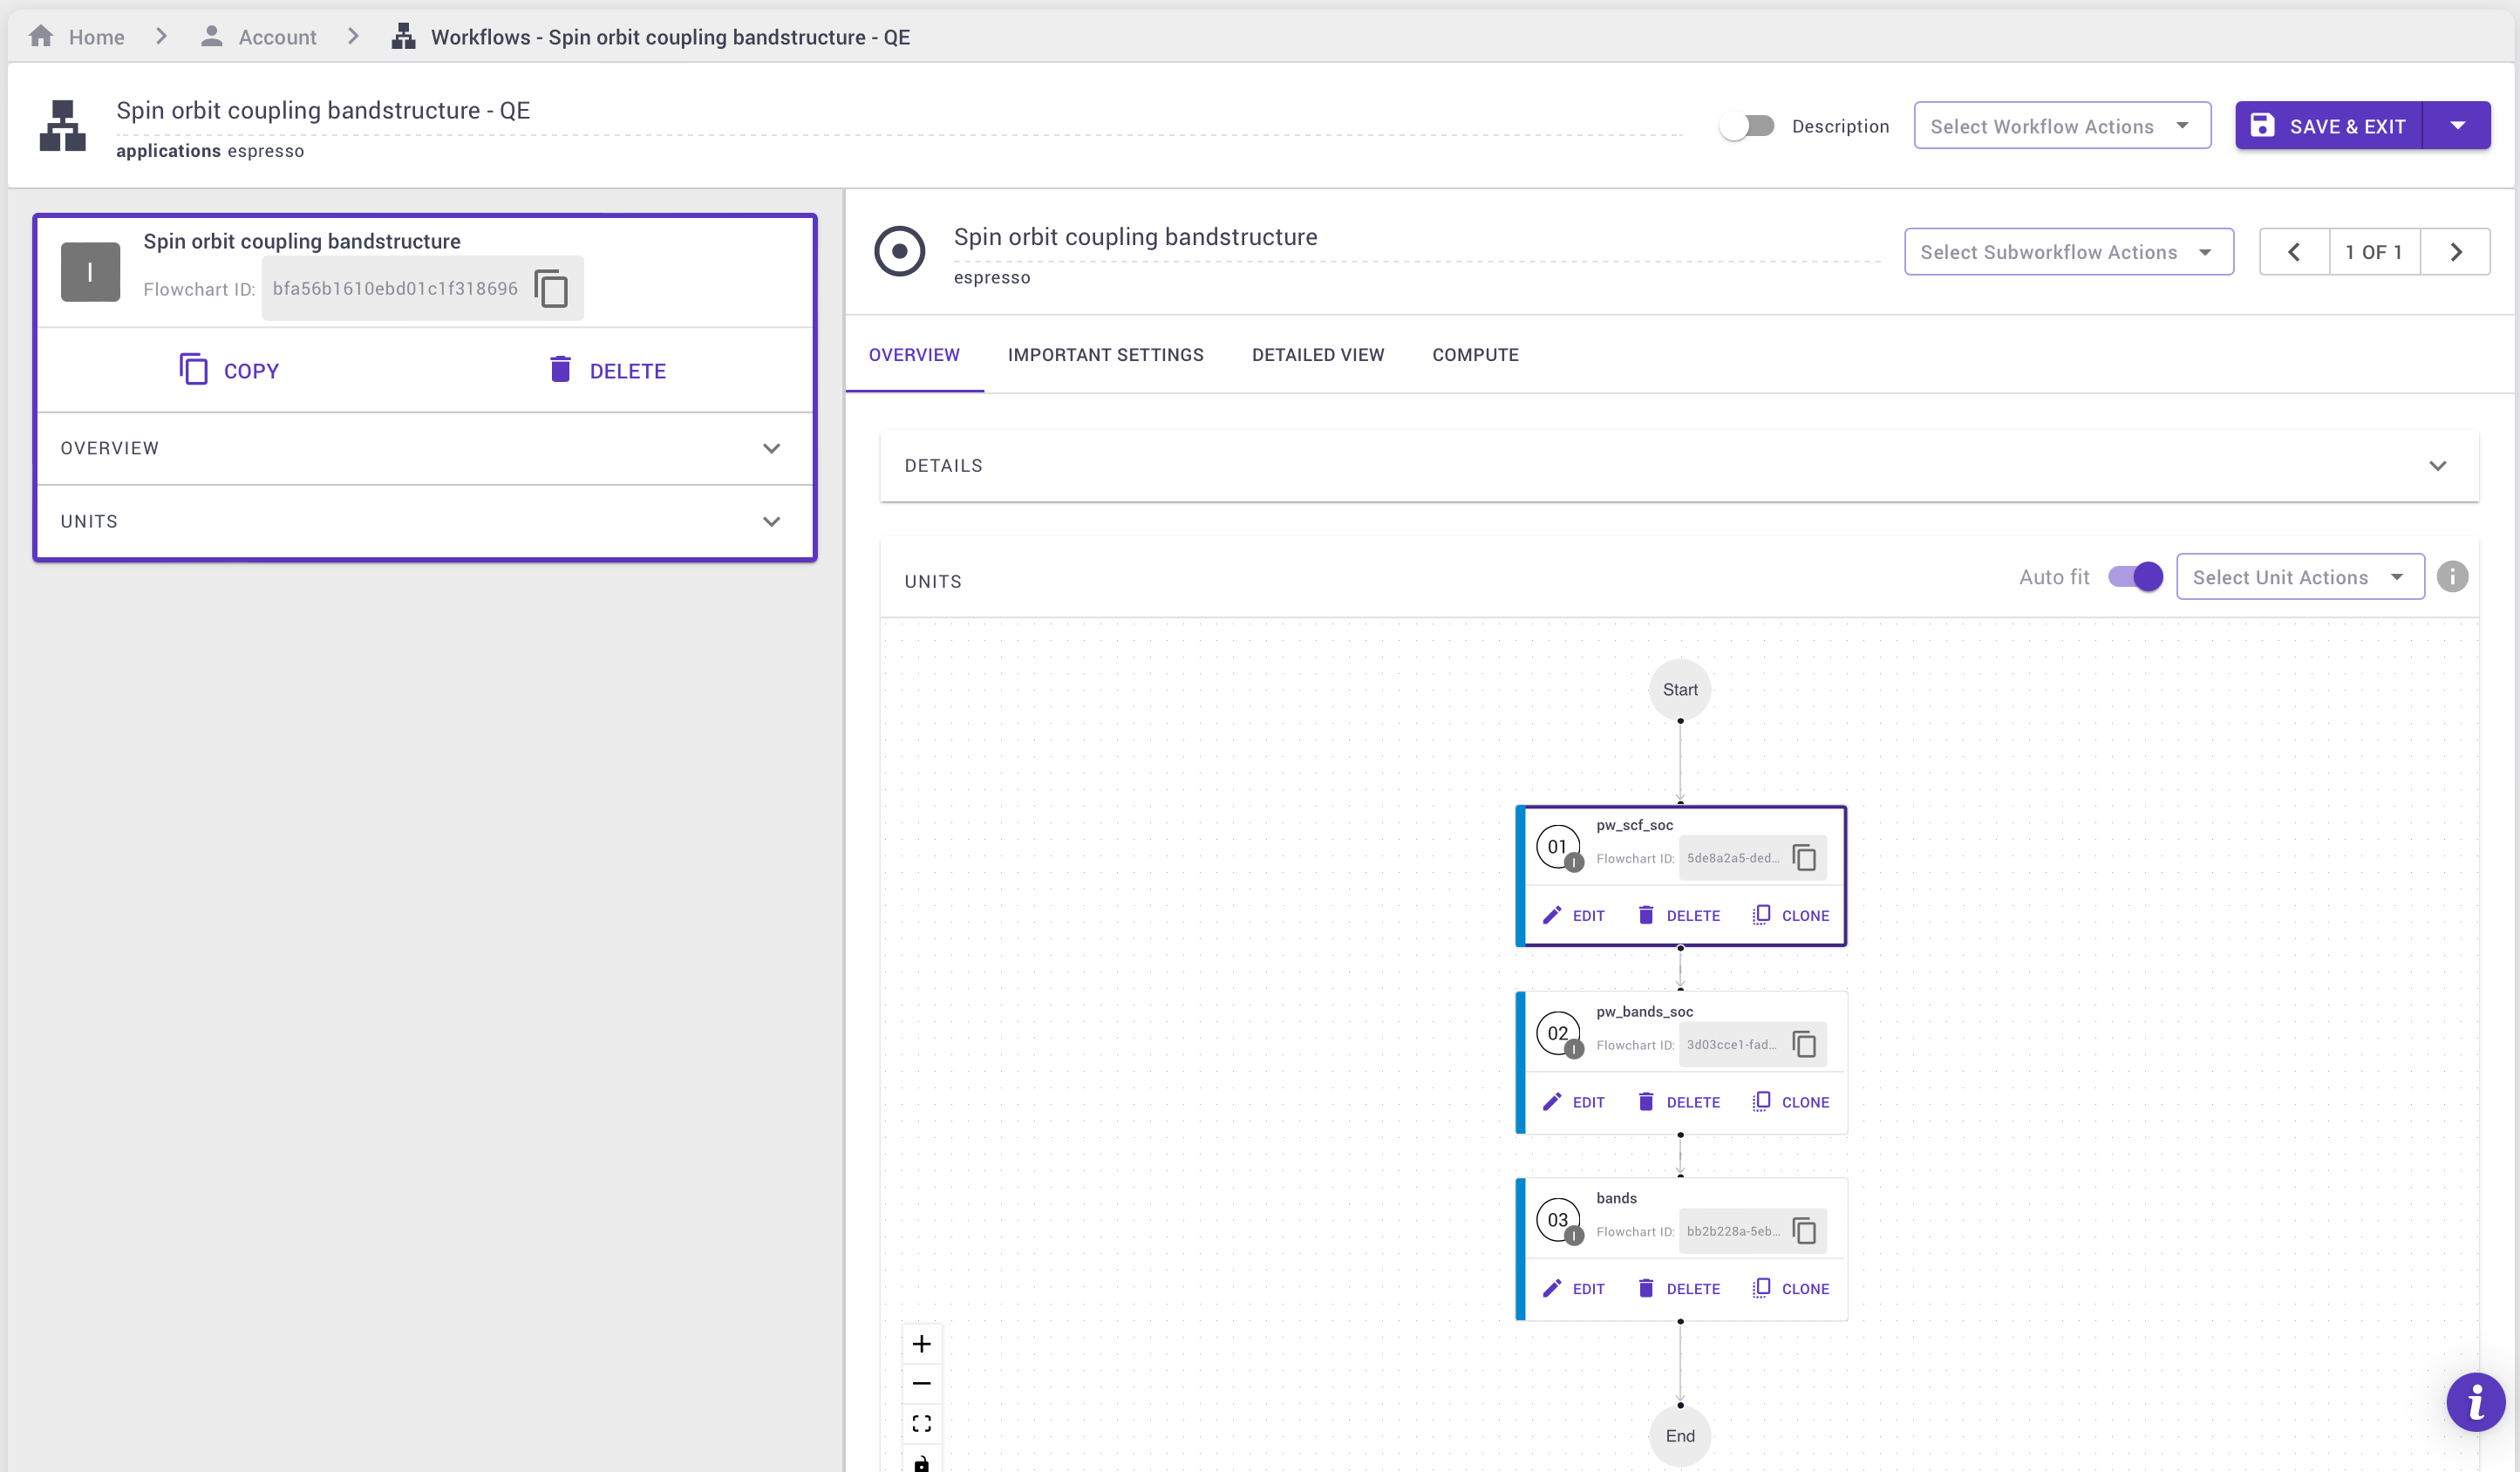The width and height of the screenshot is (2520, 1472).
Task: Click the subworkflow name field in right panel
Action: click(1416, 238)
